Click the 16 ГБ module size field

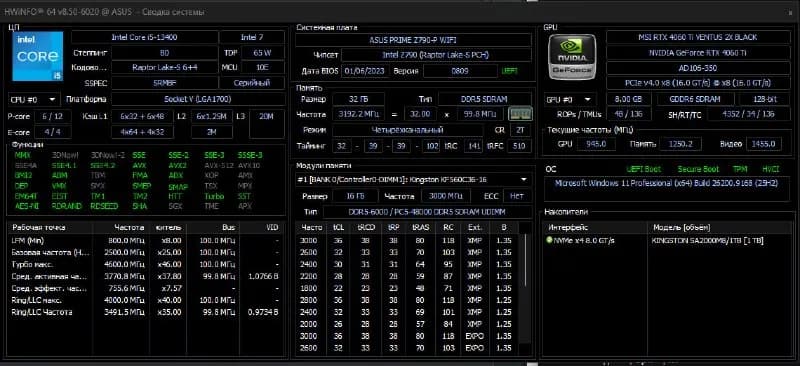point(356,196)
